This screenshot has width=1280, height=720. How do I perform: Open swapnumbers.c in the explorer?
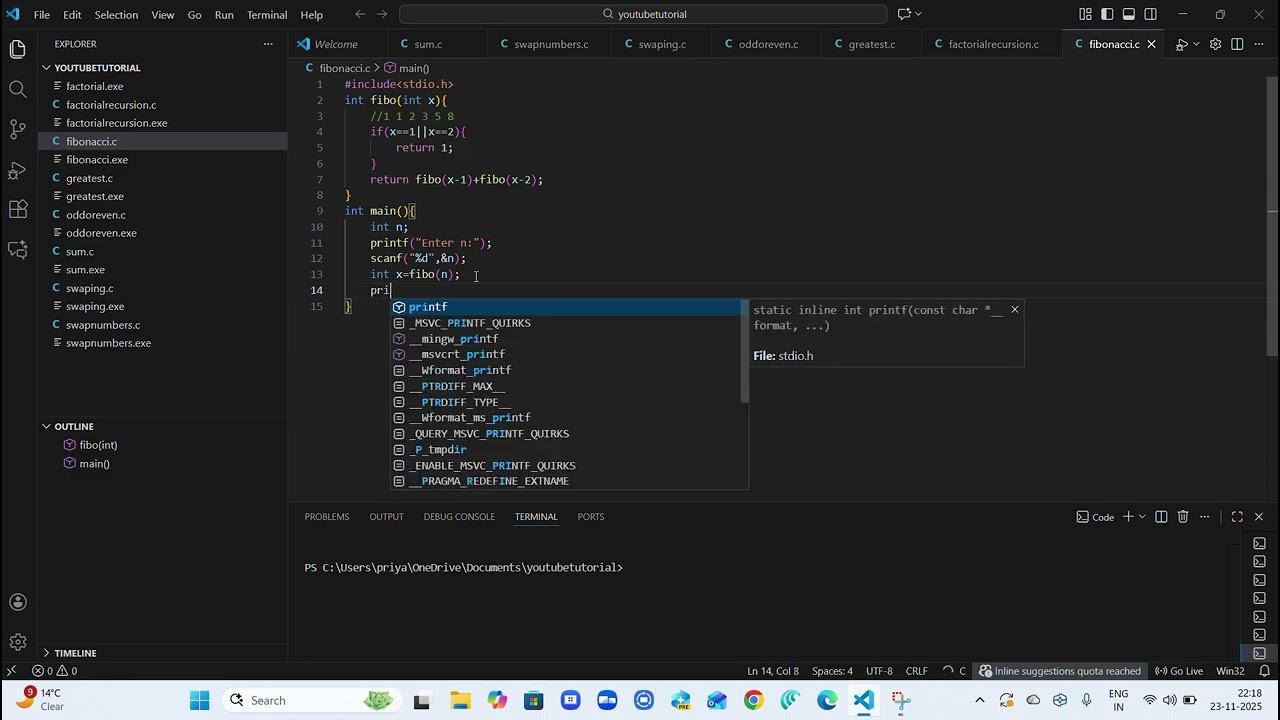102,325
